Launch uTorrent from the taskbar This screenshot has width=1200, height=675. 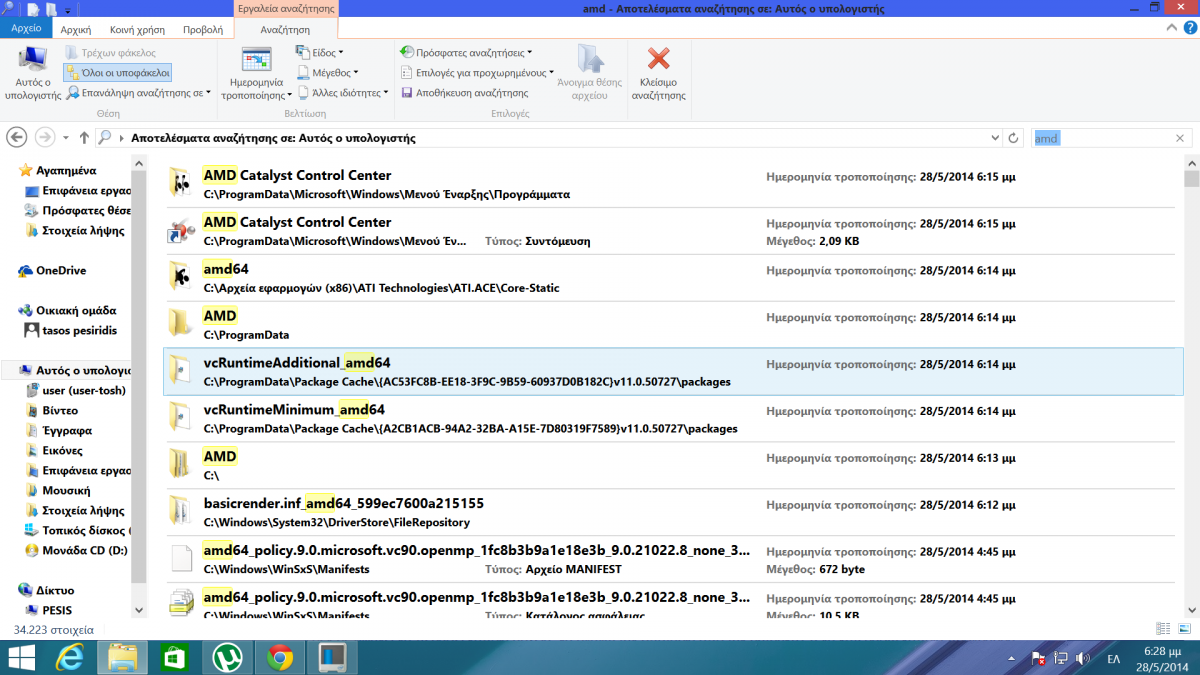click(226, 657)
